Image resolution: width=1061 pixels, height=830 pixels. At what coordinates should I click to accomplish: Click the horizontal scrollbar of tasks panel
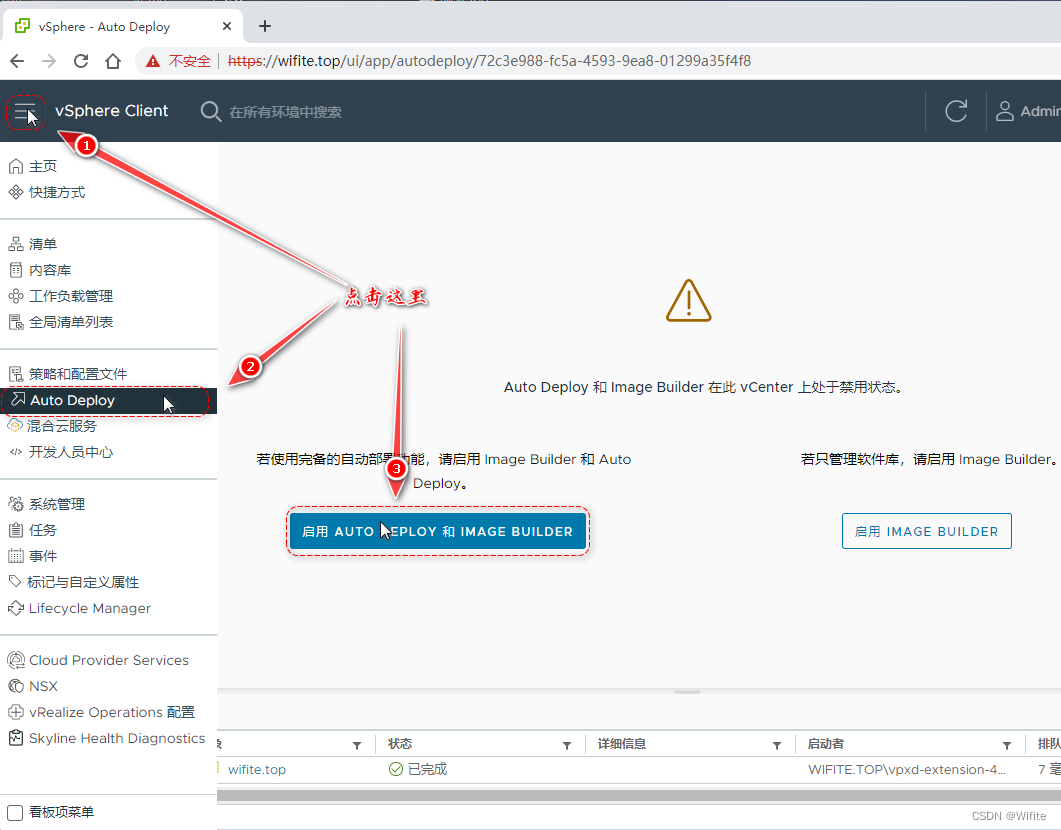(x=639, y=796)
